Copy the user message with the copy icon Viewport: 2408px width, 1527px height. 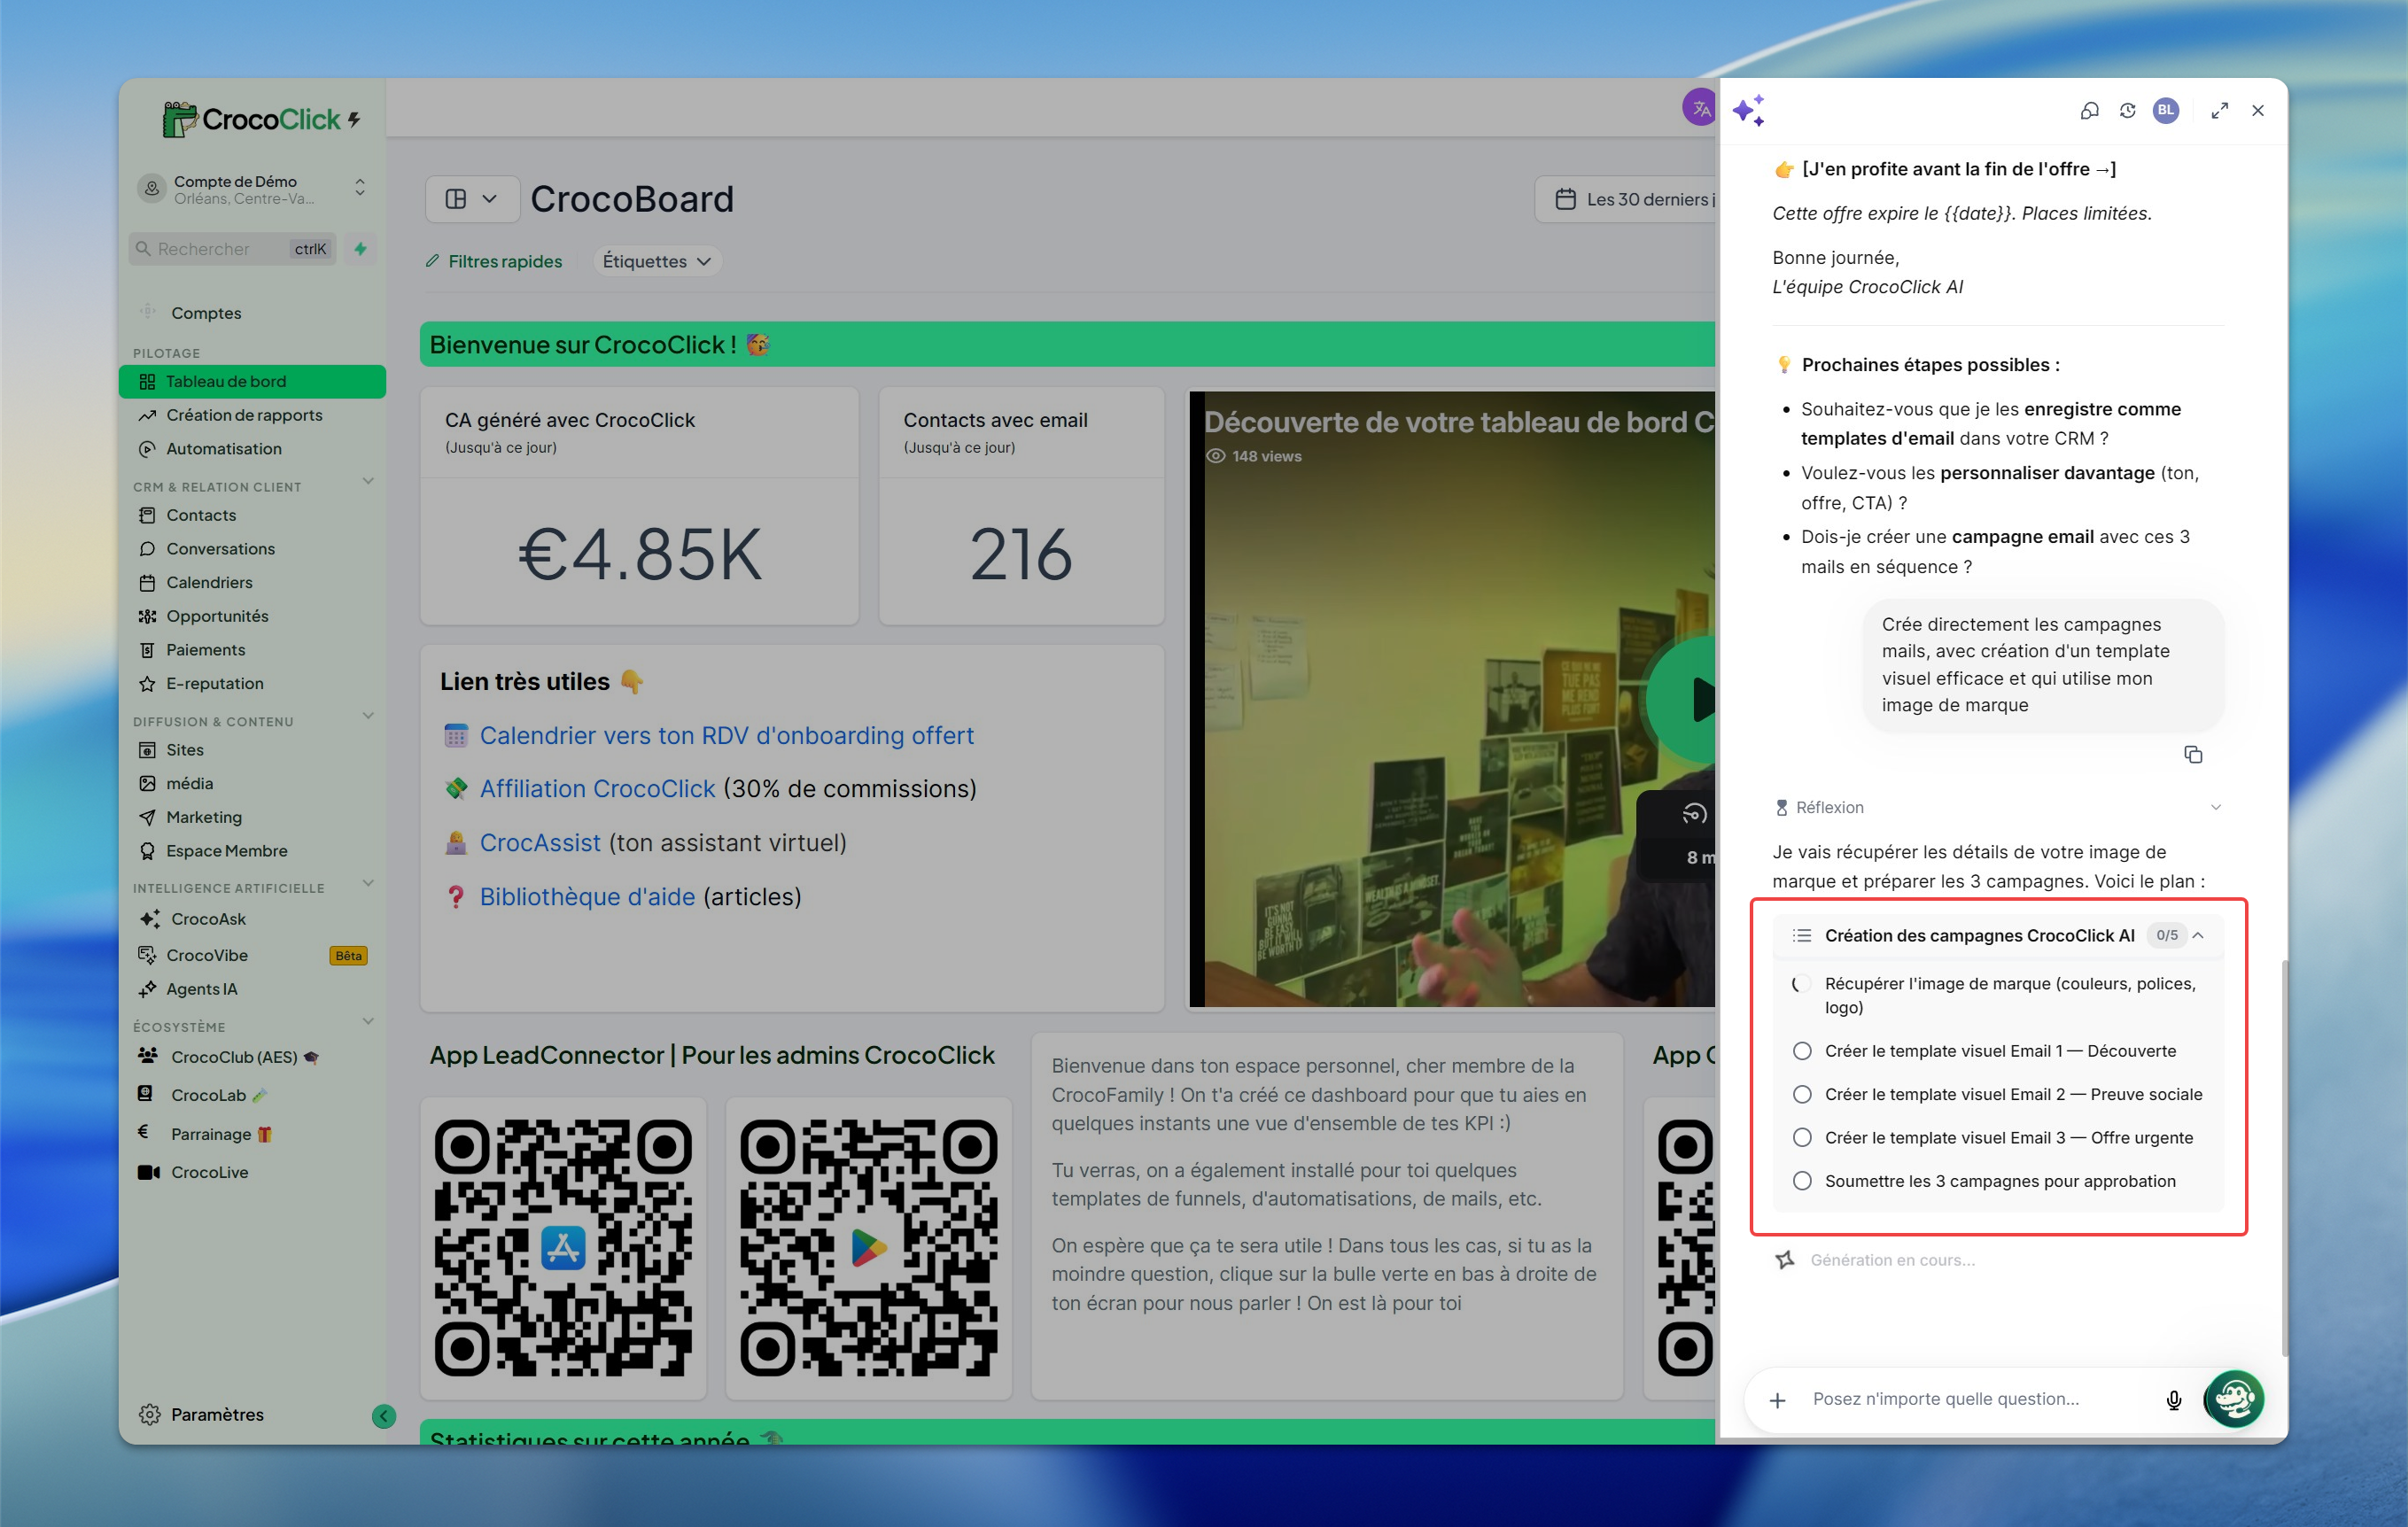coord(2193,755)
